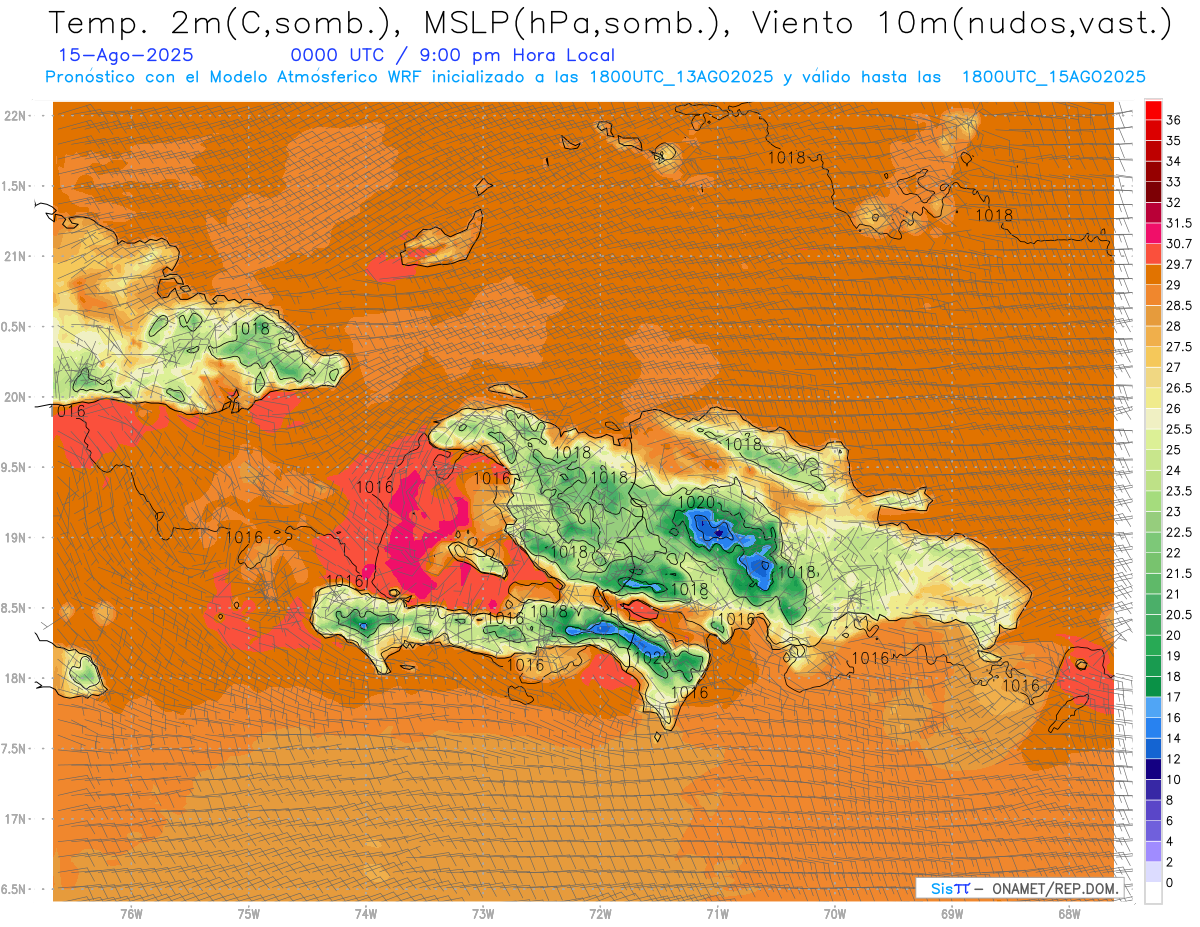Click the date label '15-Ago-2025'
This screenshot has height=927, width=1200.
(x=126, y=55)
